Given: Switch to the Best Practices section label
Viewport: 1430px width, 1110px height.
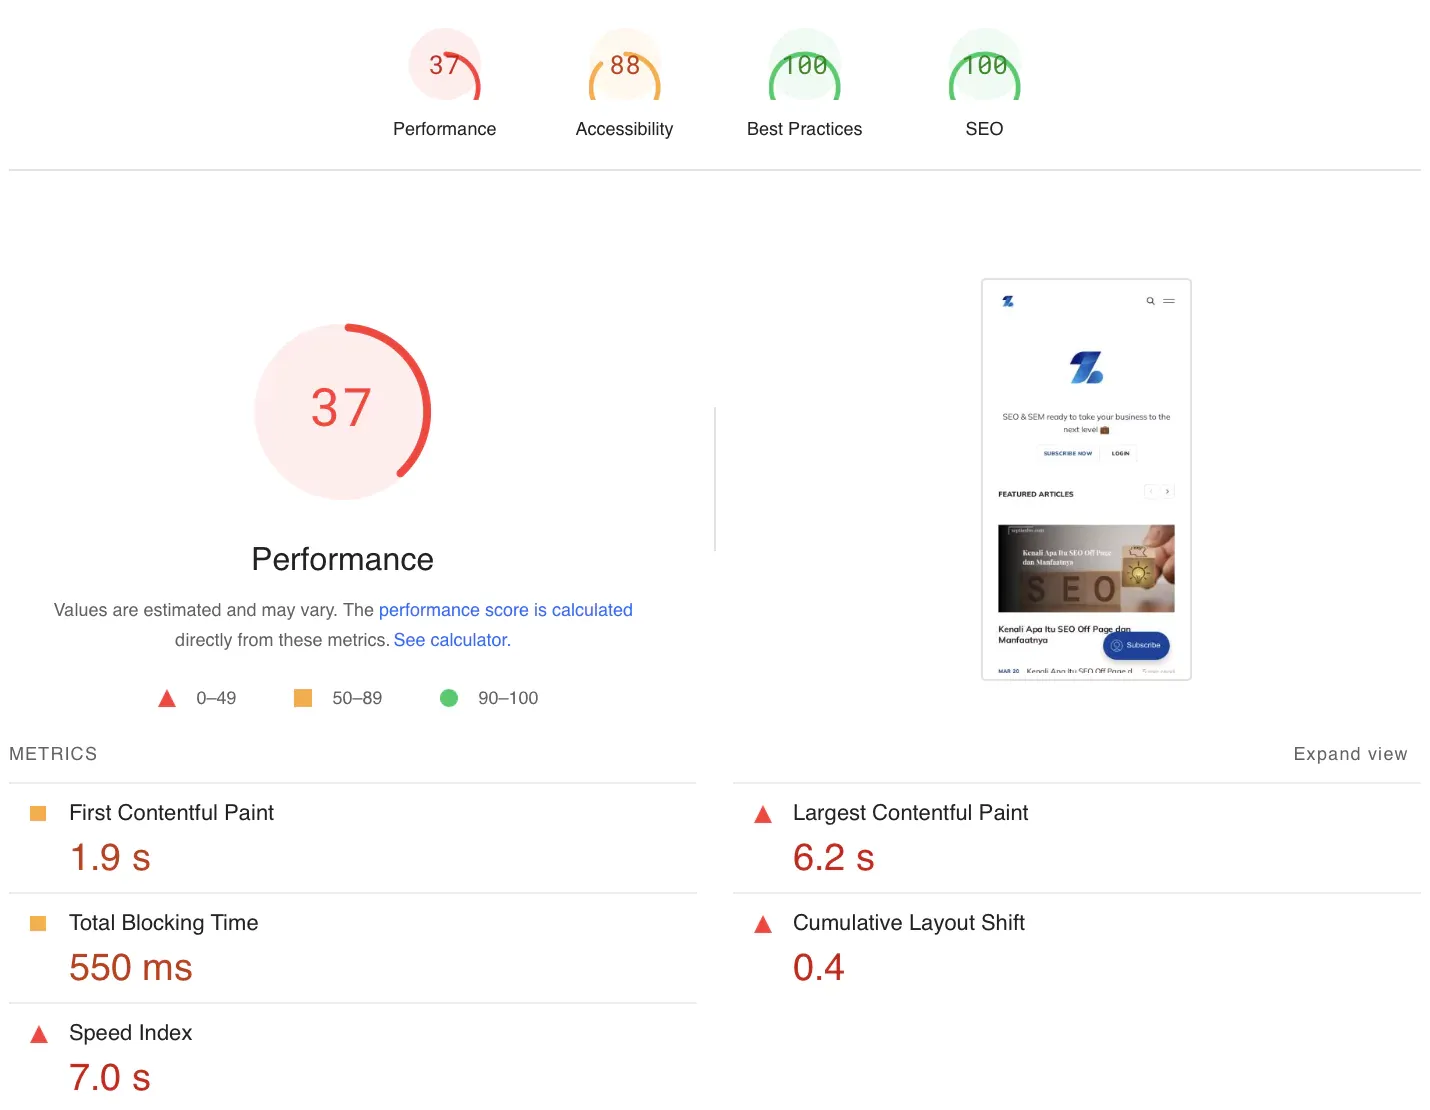Looking at the screenshot, I should pos(804,128).
